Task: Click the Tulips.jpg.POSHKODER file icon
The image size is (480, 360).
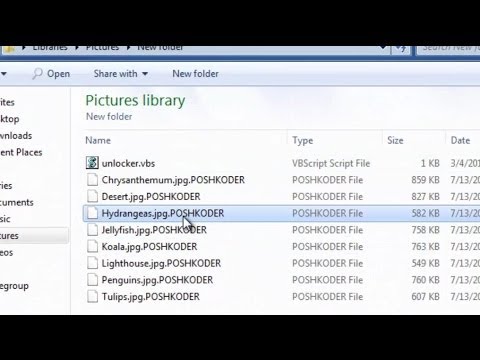Action: 92,296
